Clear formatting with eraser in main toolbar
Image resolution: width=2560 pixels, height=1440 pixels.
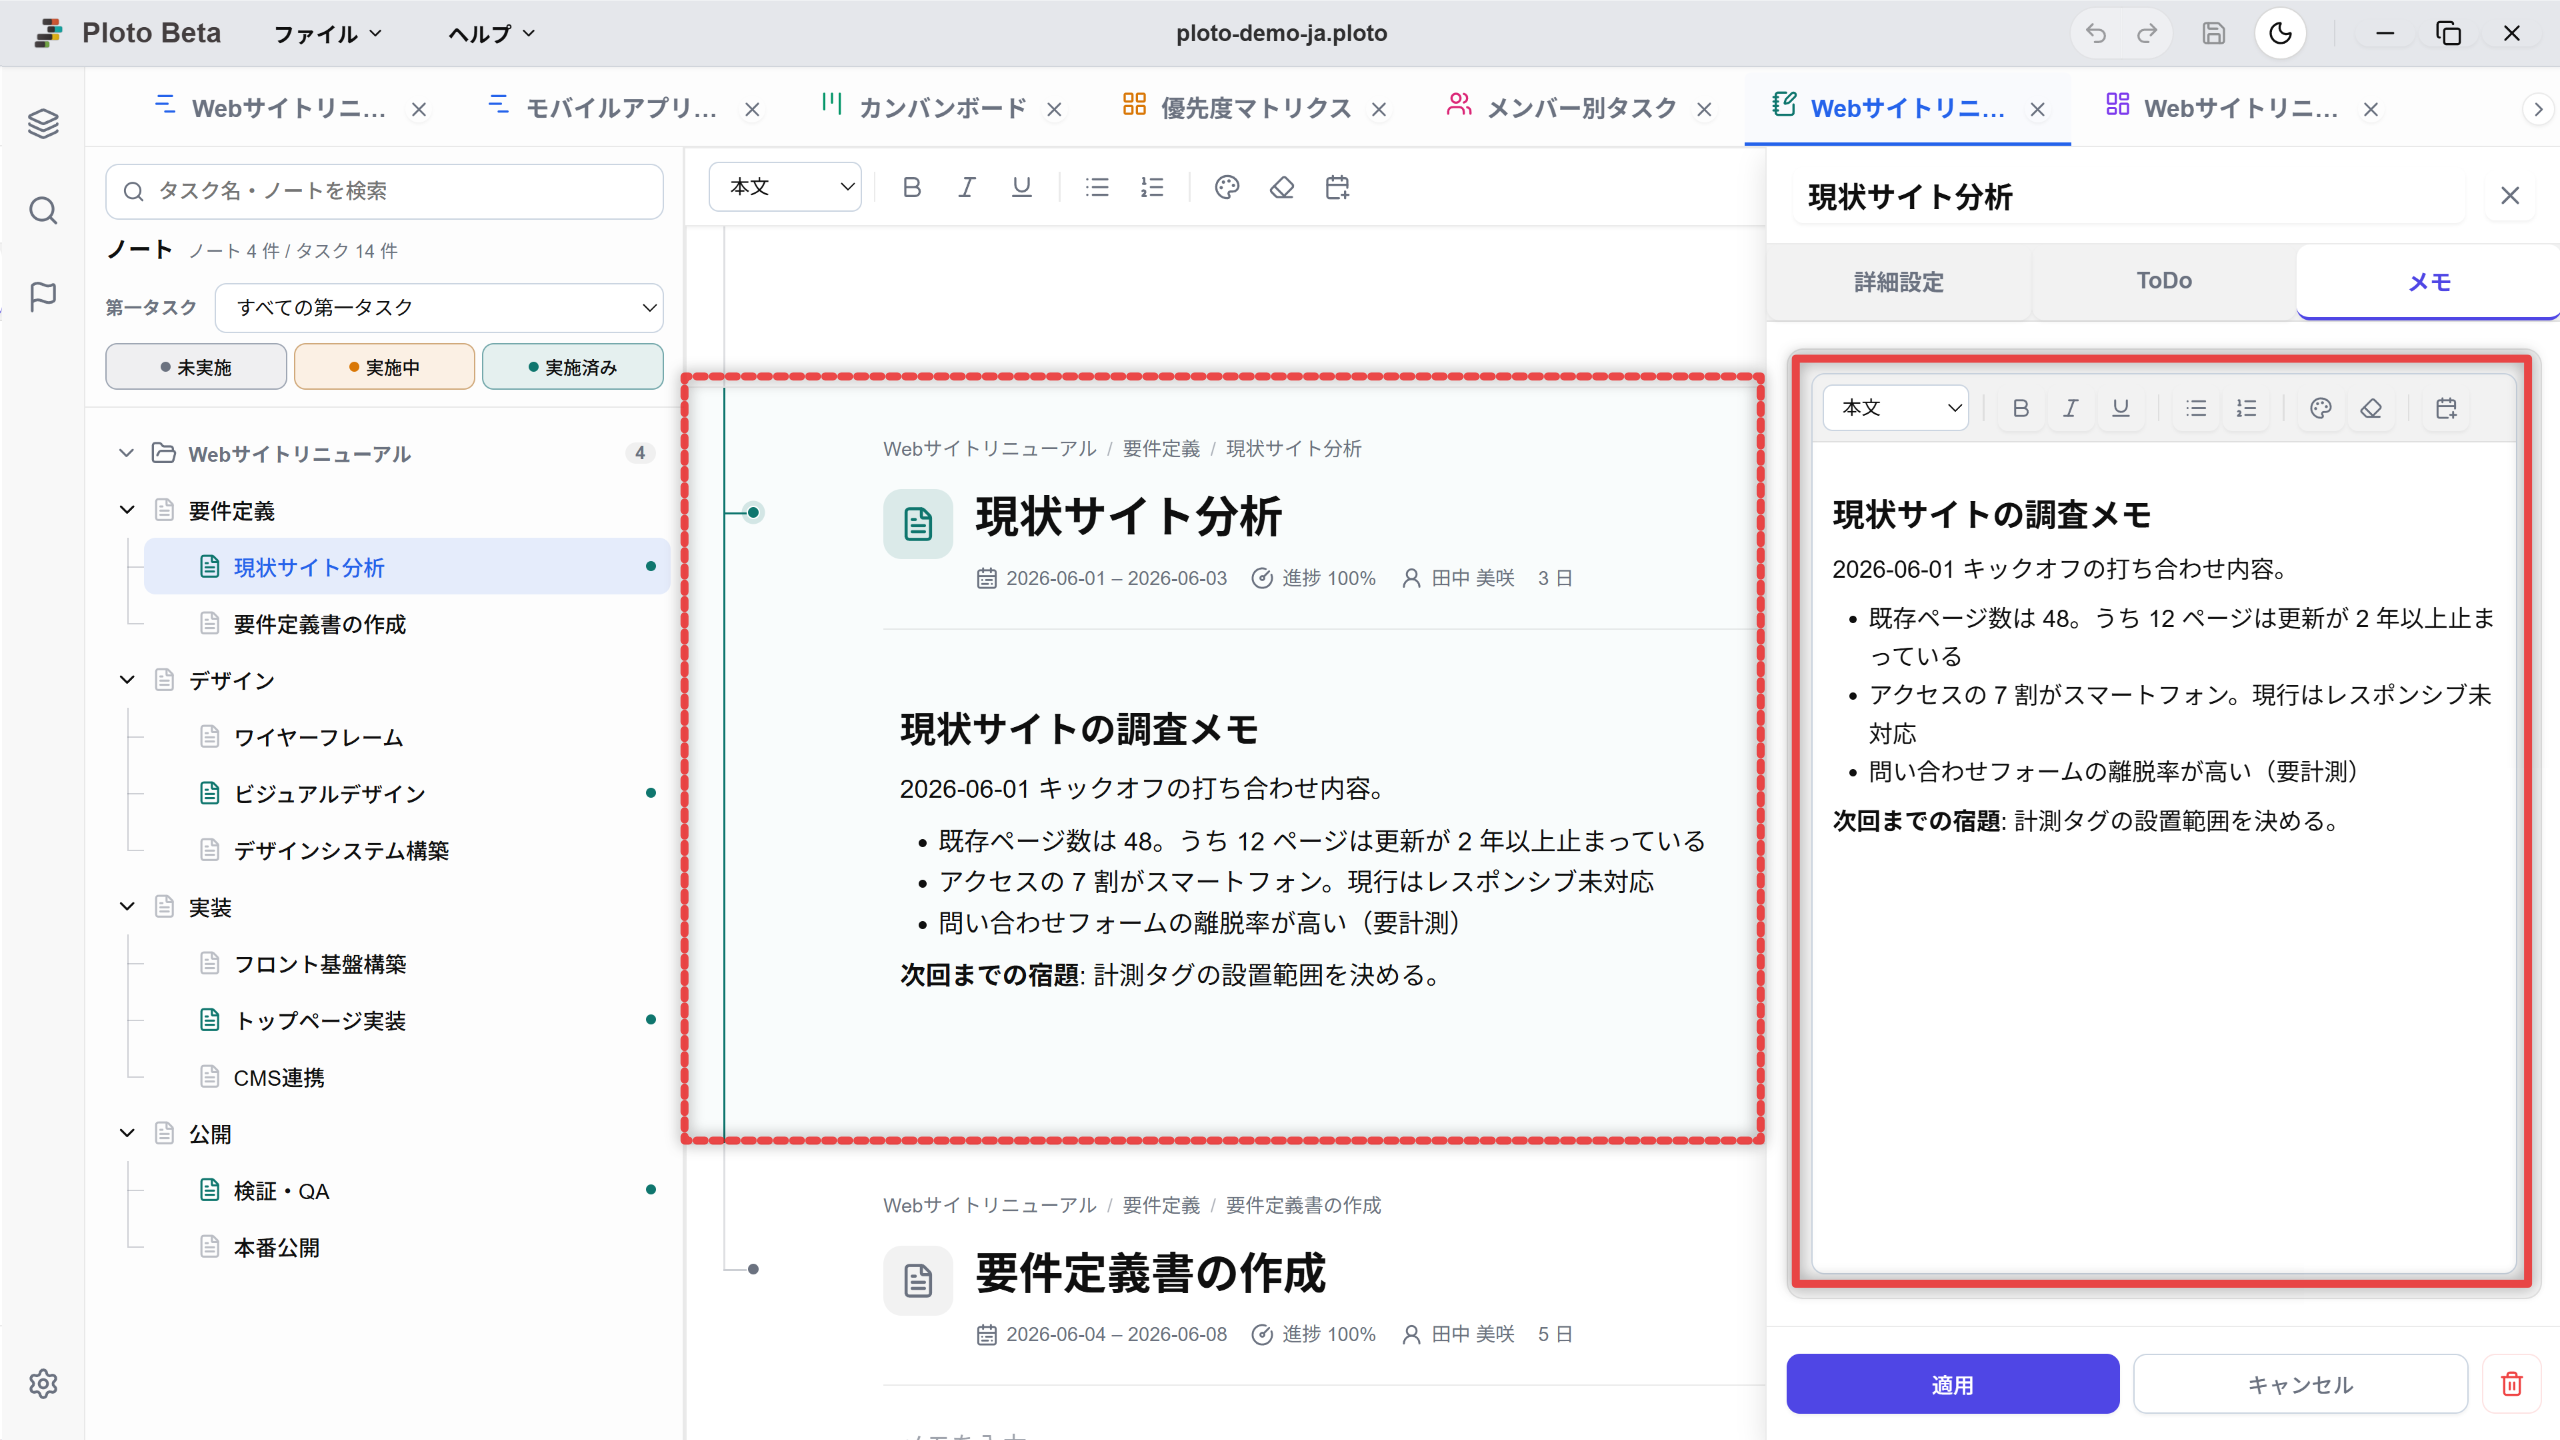[x=1282, y=187]
